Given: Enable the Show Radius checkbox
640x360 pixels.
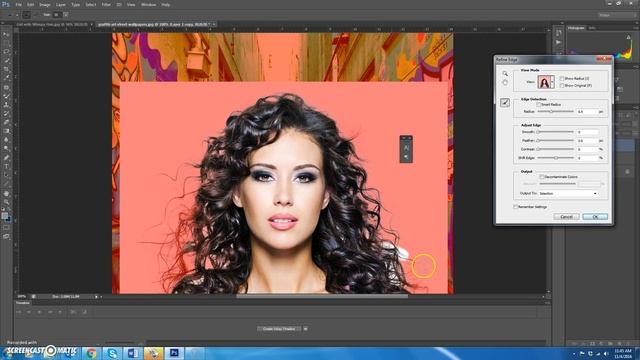Looking at the screenshot, I should (562, 78).
